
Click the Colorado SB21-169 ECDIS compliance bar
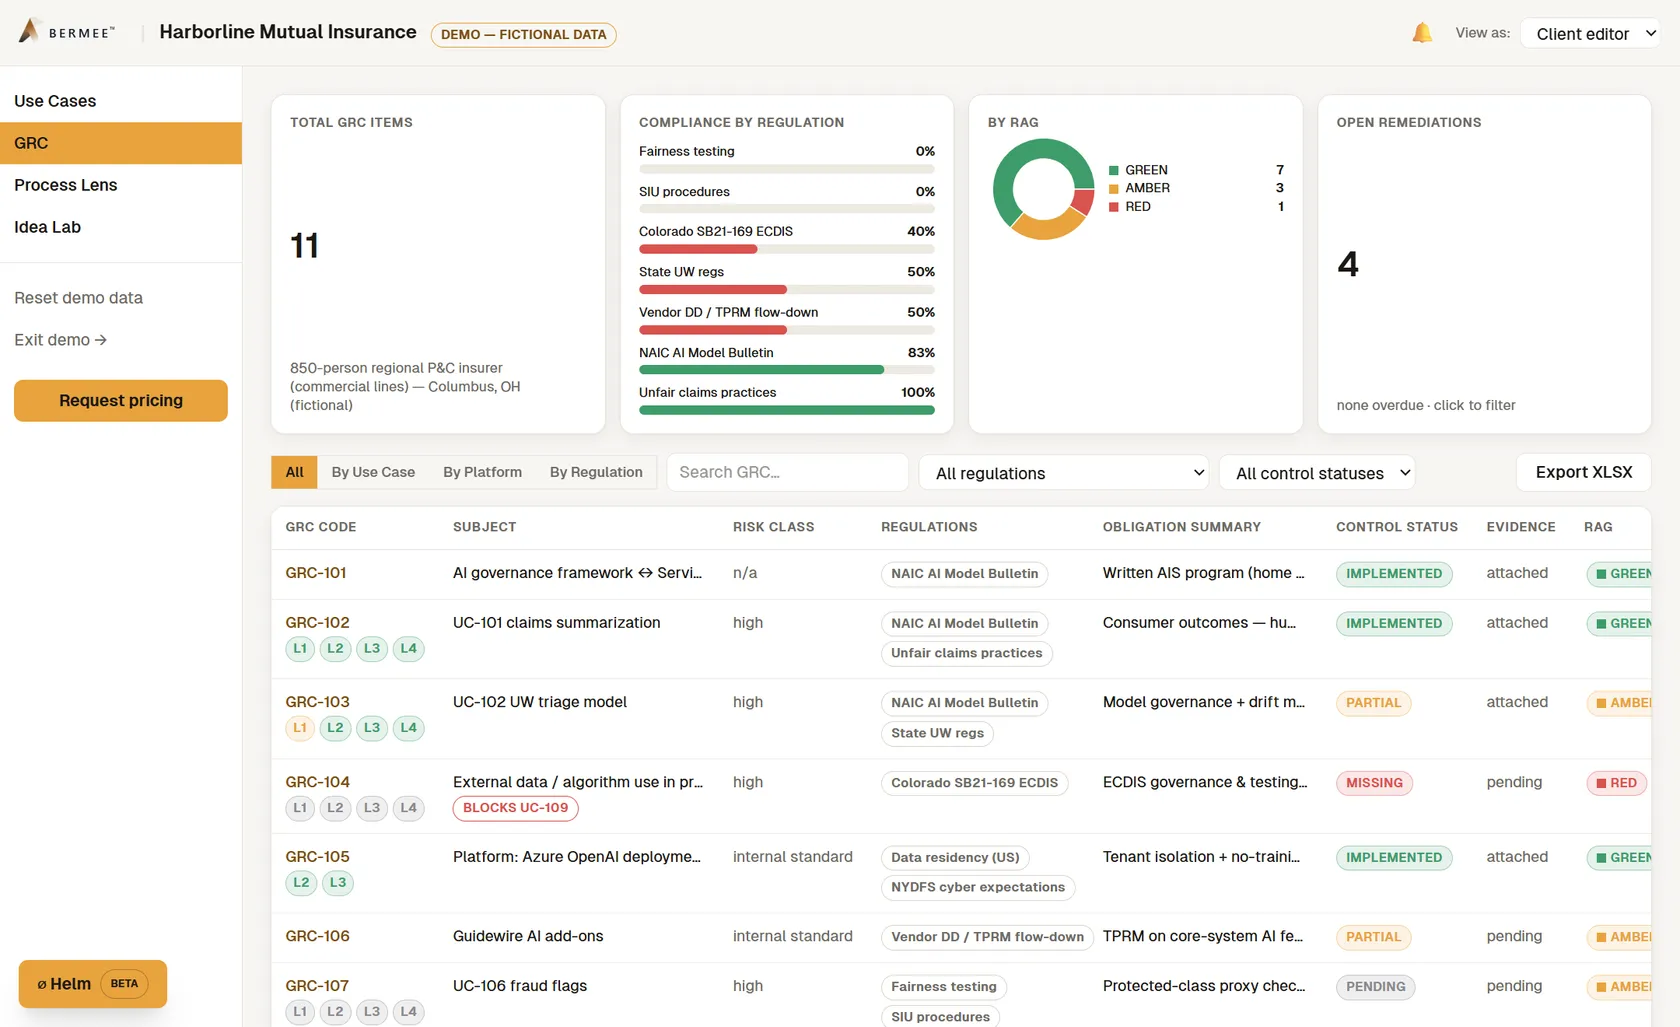point(787,249)
